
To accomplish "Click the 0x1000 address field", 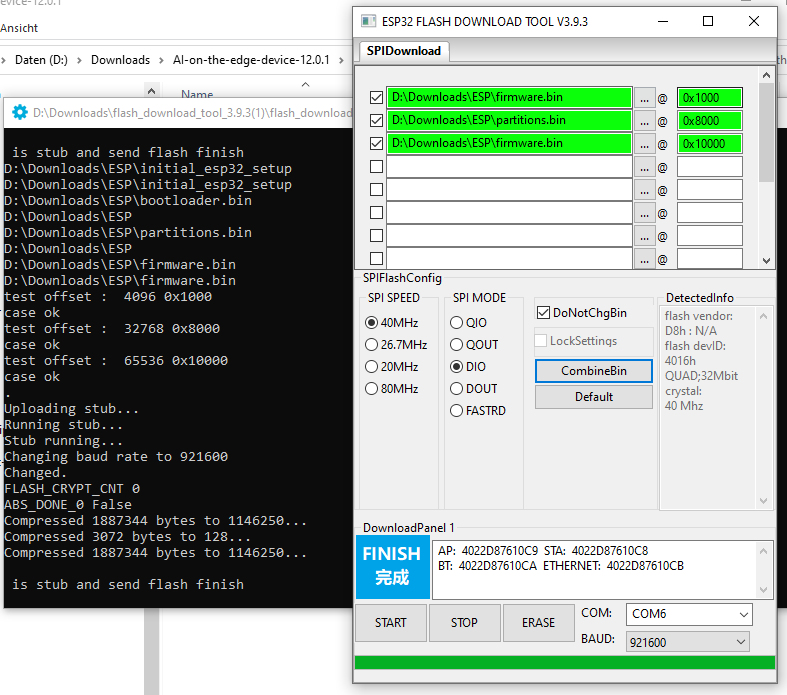I will [710, 98].
